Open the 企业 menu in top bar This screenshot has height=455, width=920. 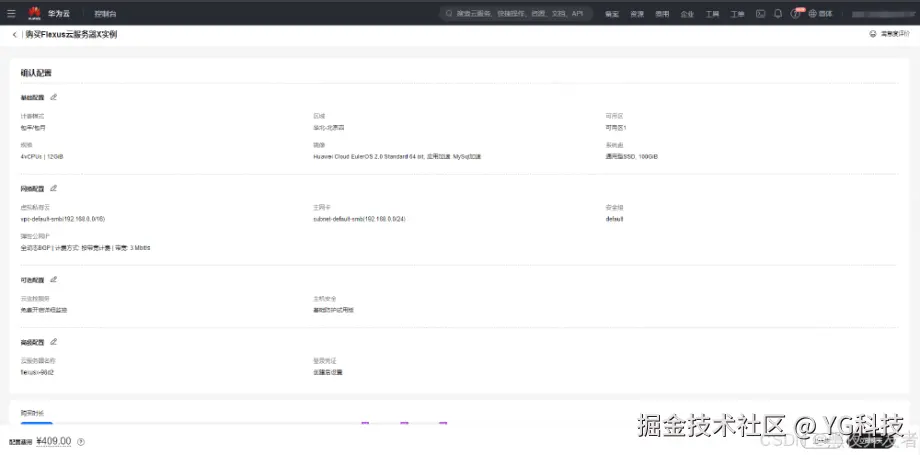click(x=687, y=14)
